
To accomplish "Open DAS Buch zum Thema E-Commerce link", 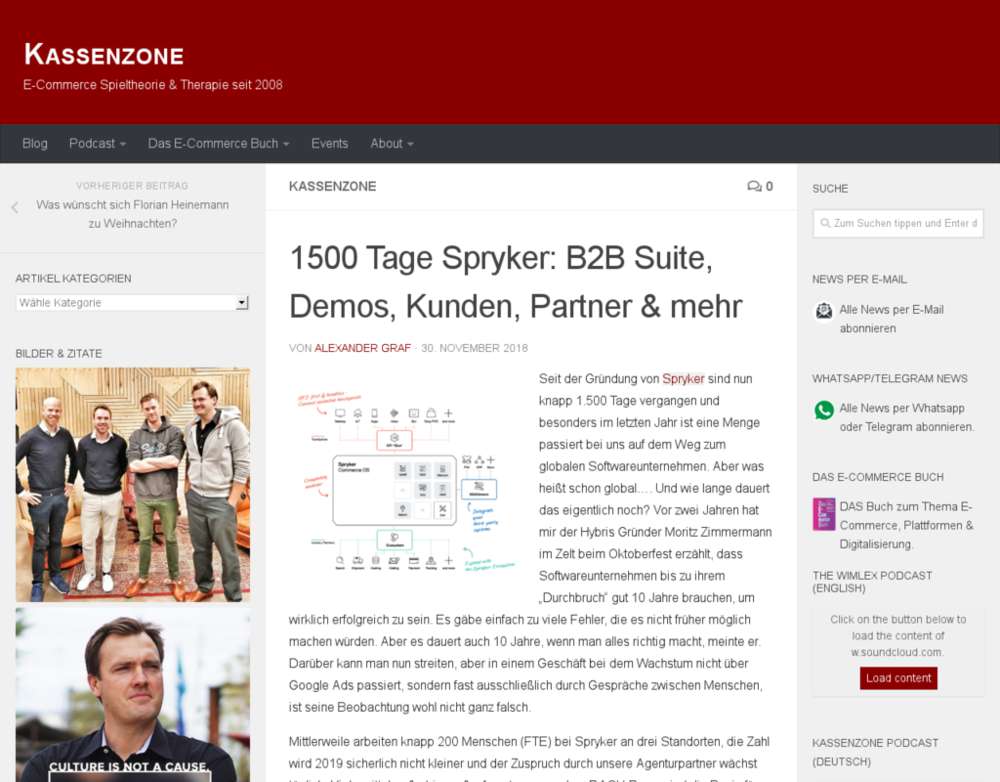I will 906,525.
